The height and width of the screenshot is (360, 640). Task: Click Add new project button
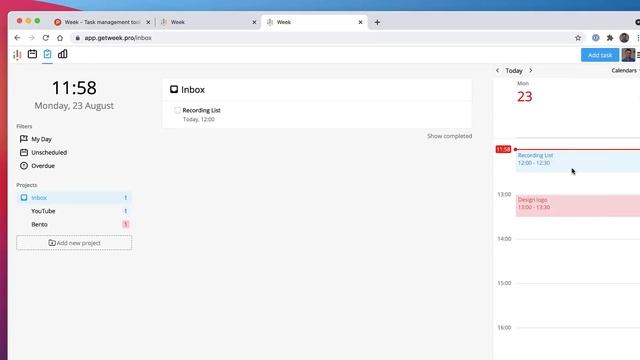74,243
